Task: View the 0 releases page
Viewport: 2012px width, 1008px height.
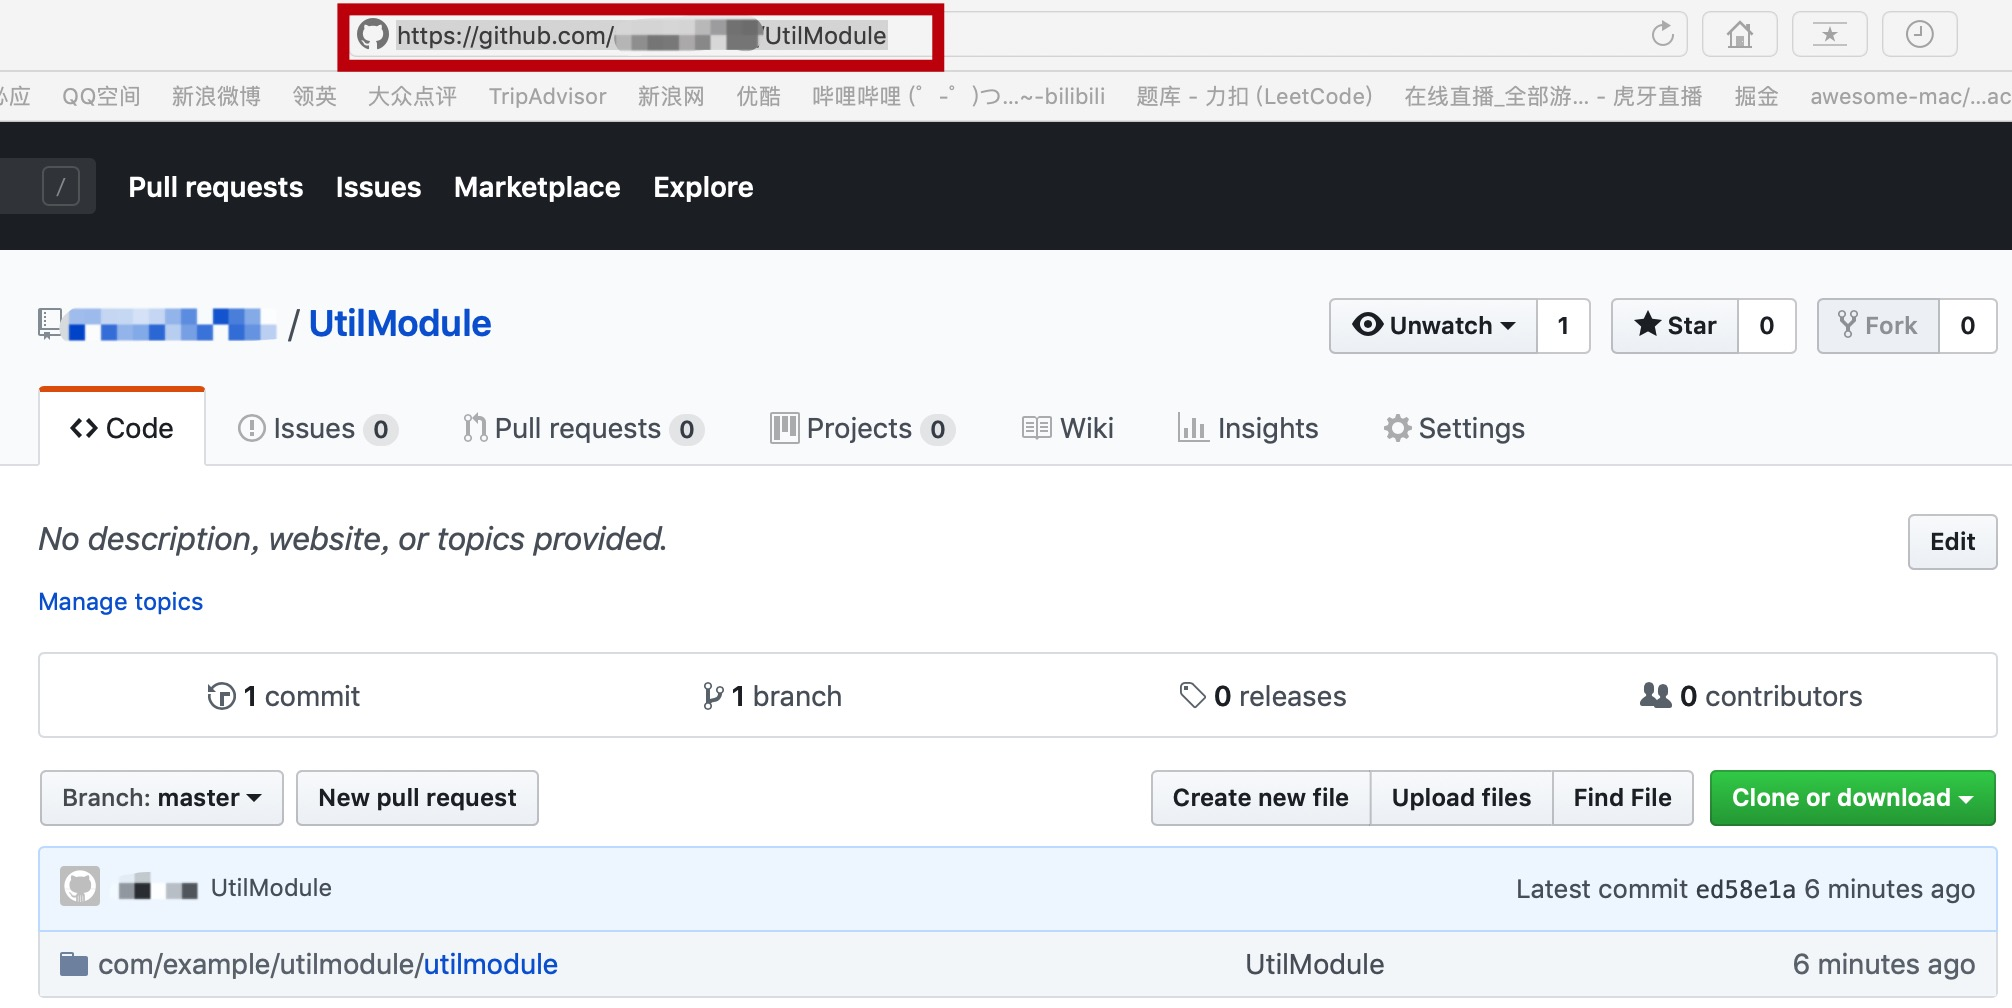Action: click(1263, 696)
